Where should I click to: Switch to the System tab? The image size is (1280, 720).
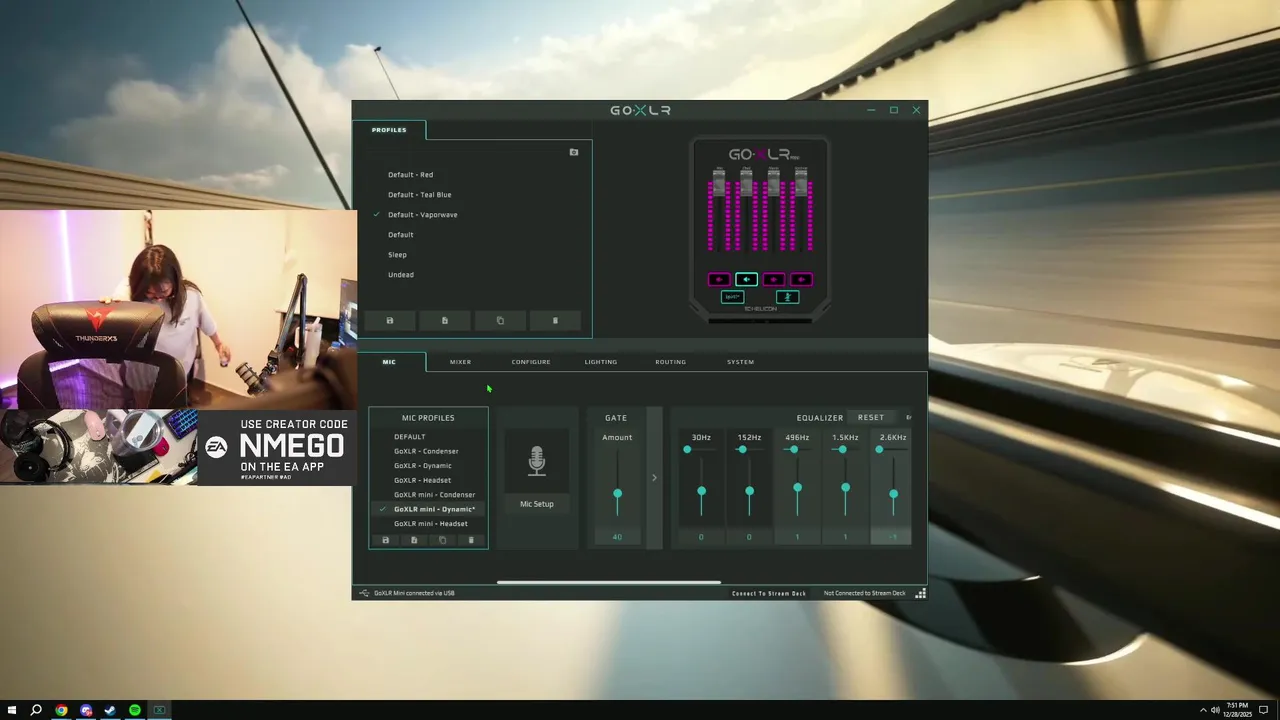pos(740,362)
